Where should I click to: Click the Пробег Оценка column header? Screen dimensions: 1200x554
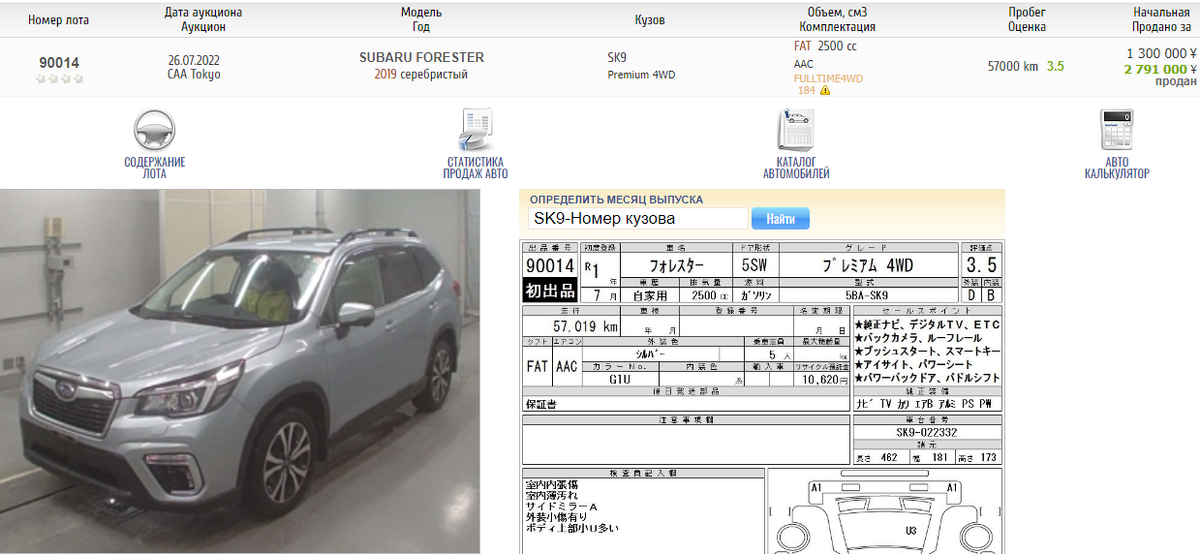(1027, 19)
